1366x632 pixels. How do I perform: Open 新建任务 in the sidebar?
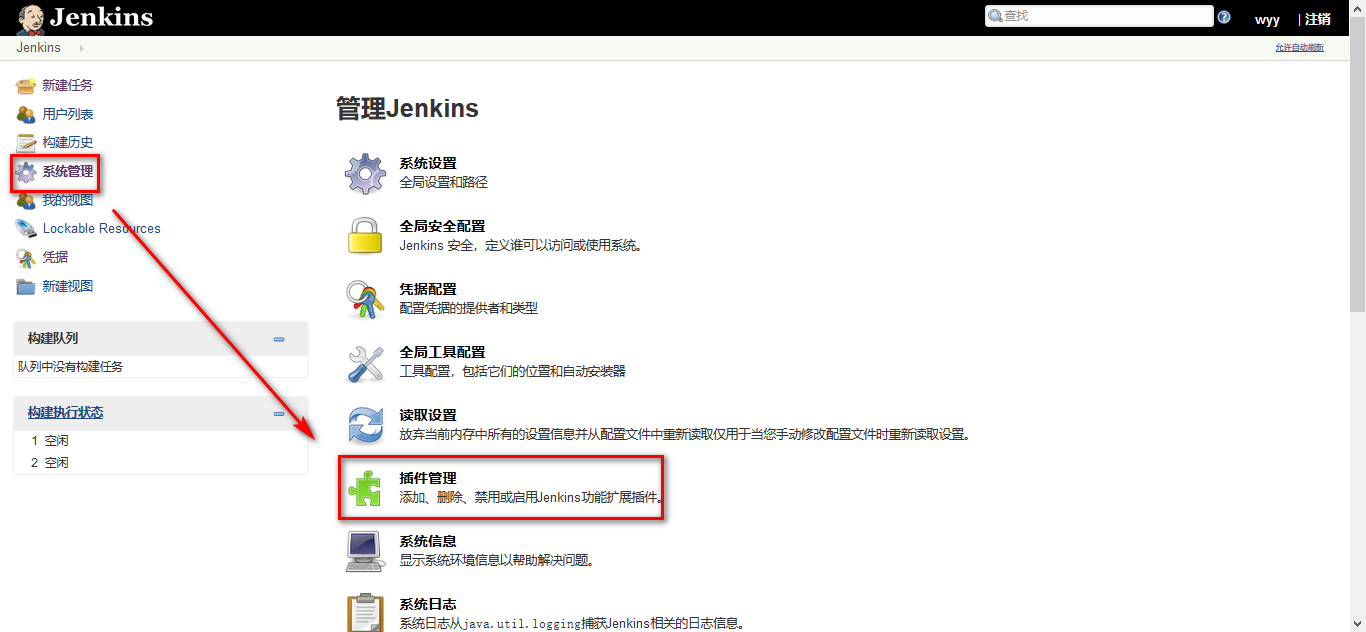(67, 86)
